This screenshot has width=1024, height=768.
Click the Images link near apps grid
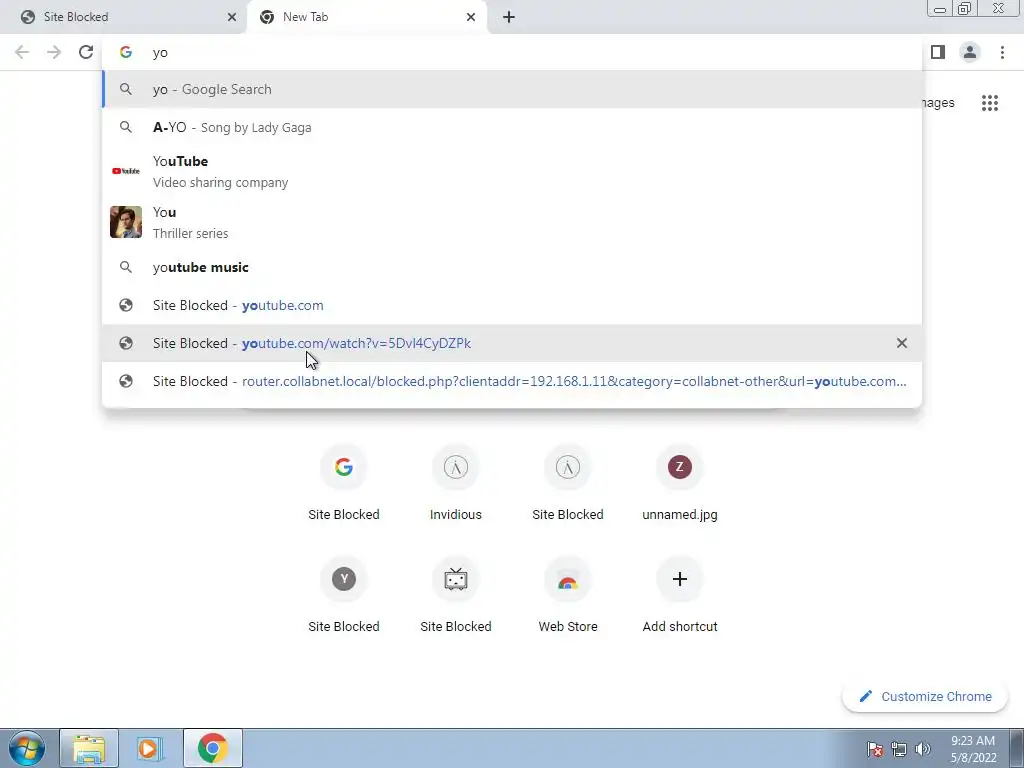point(938,103)
